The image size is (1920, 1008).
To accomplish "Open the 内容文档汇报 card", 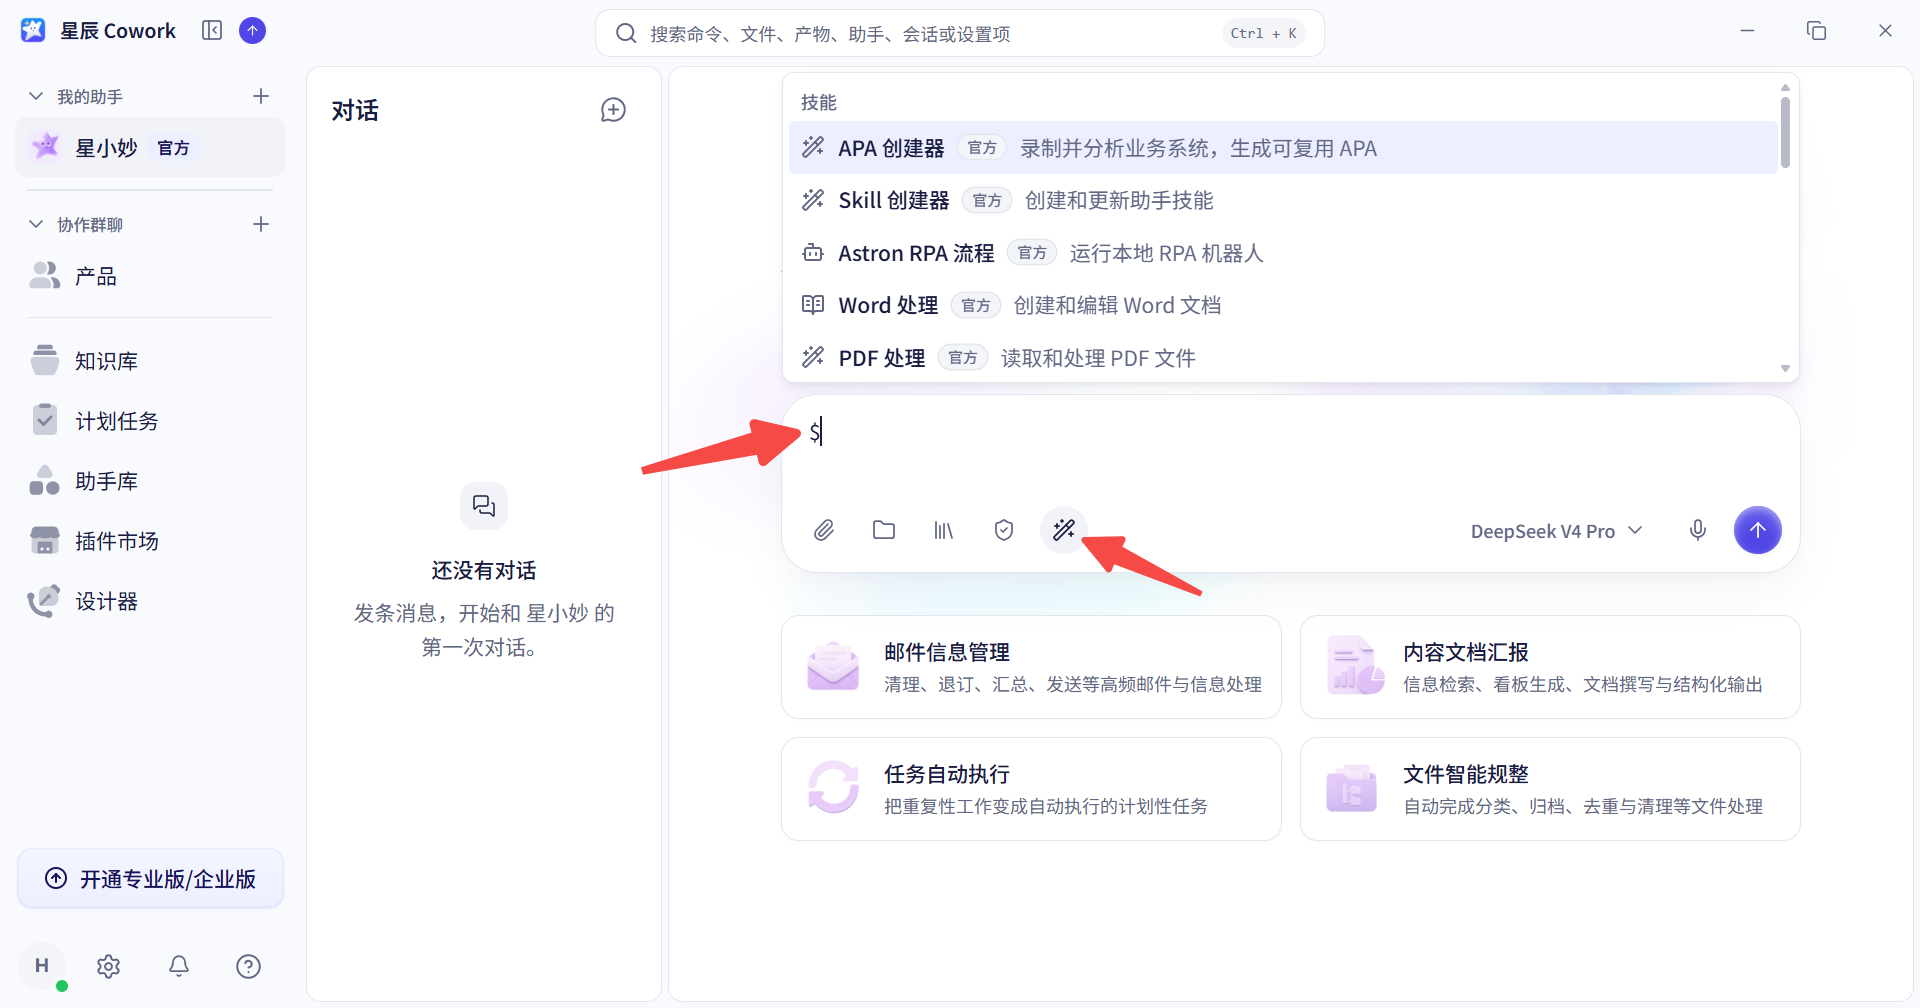I will pos(1550,667).
